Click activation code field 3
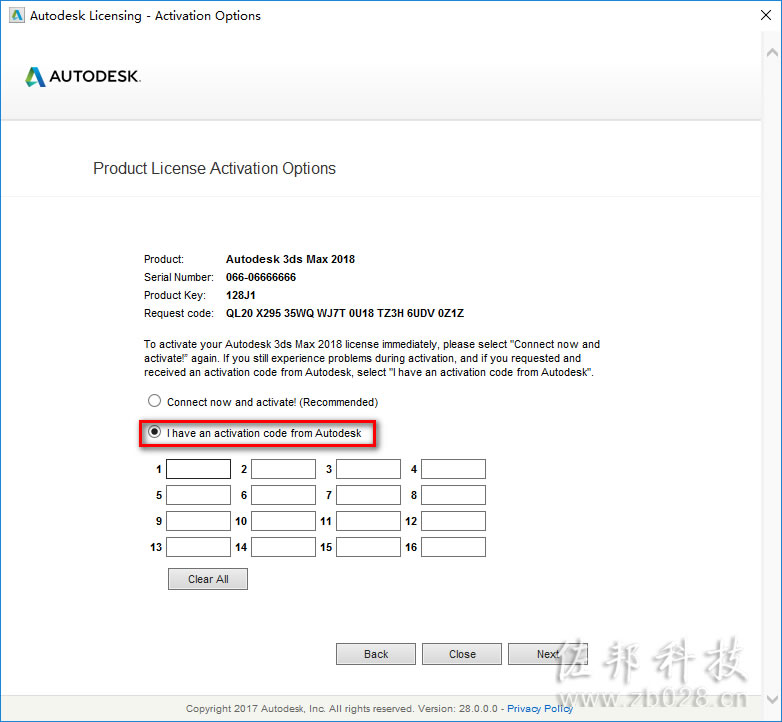This screenshot has height=722, width=782. tap(368, 469)
